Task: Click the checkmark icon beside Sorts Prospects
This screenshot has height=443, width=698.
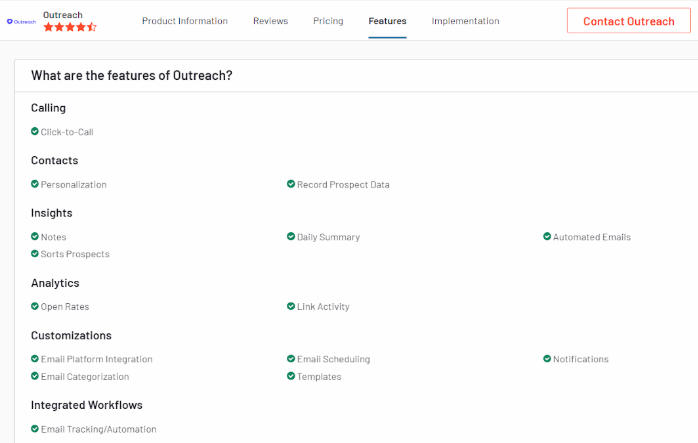Action: [35, 253]
